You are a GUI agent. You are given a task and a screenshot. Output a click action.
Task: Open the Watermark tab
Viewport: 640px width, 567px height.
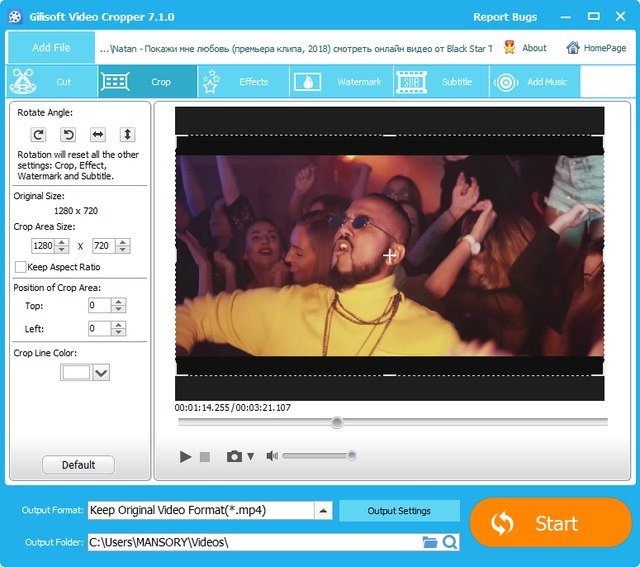[x=347, y=82]
